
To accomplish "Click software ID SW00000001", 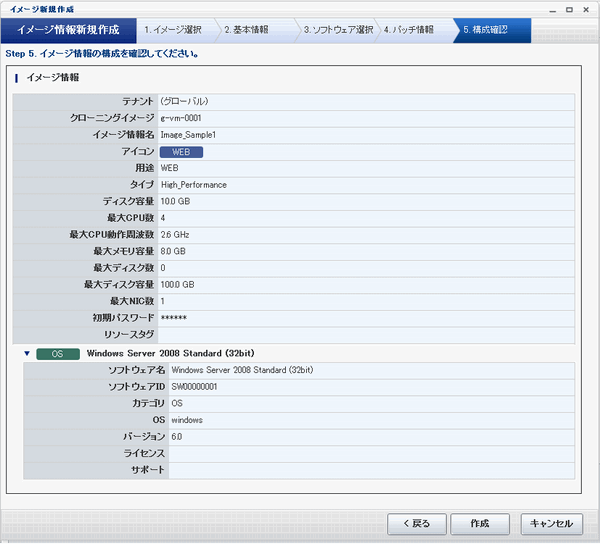I will point(194,387).
